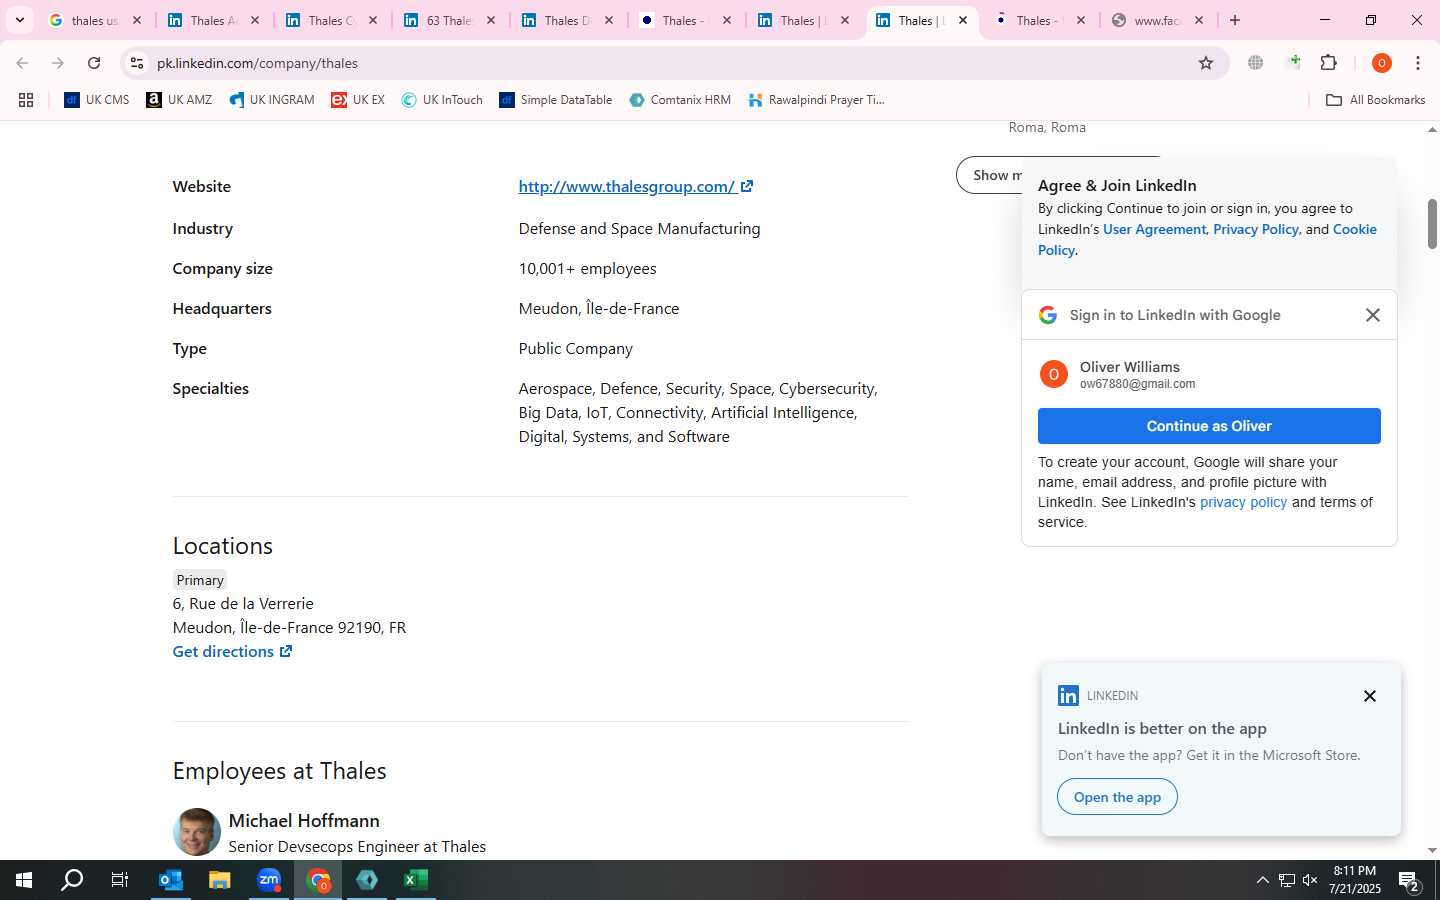Show hidden system tray icons
Screen dimensions: 1440x900
[x=1262, y=880]
